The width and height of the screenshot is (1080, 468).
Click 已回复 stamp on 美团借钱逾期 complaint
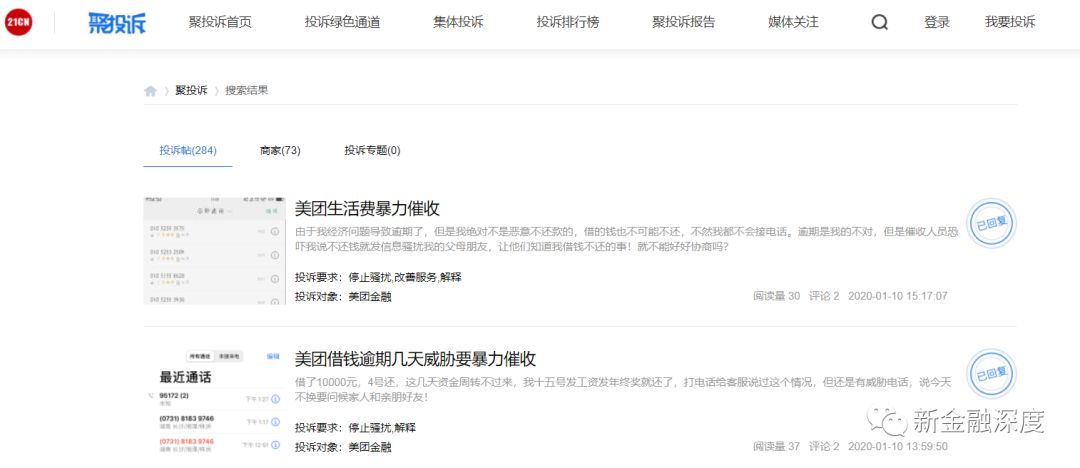click(991, 374)
